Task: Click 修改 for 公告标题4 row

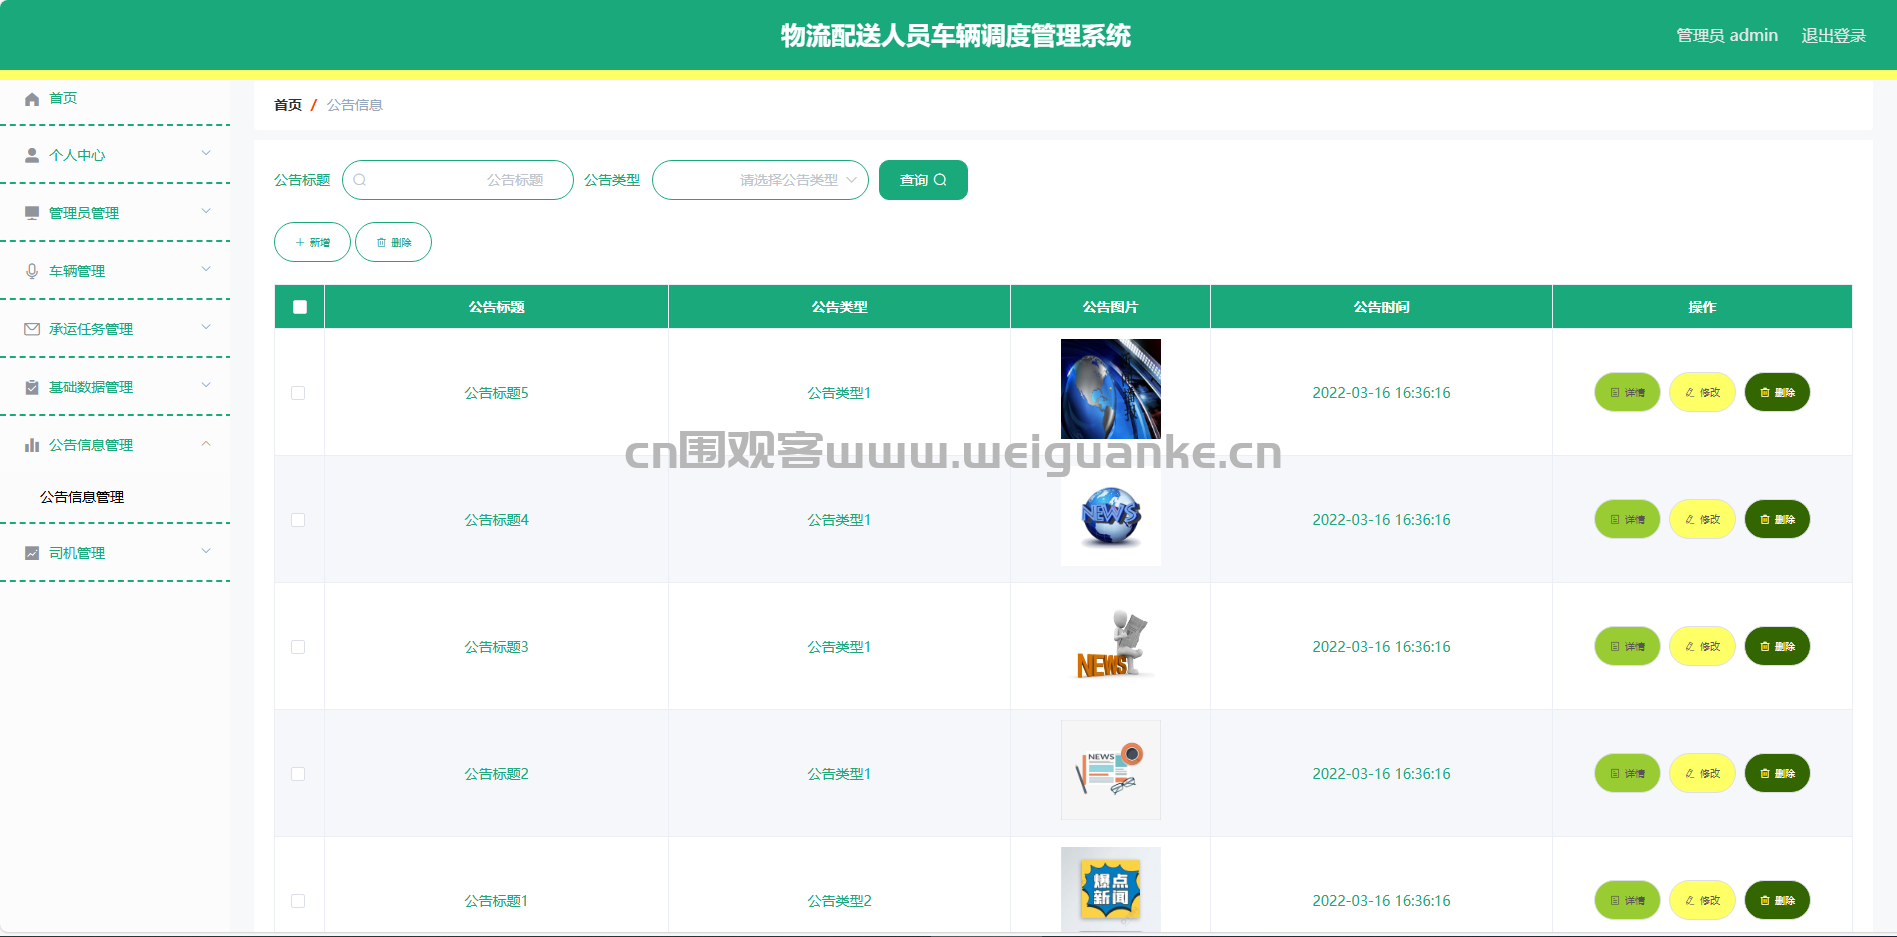Action: coord(1702,519)
